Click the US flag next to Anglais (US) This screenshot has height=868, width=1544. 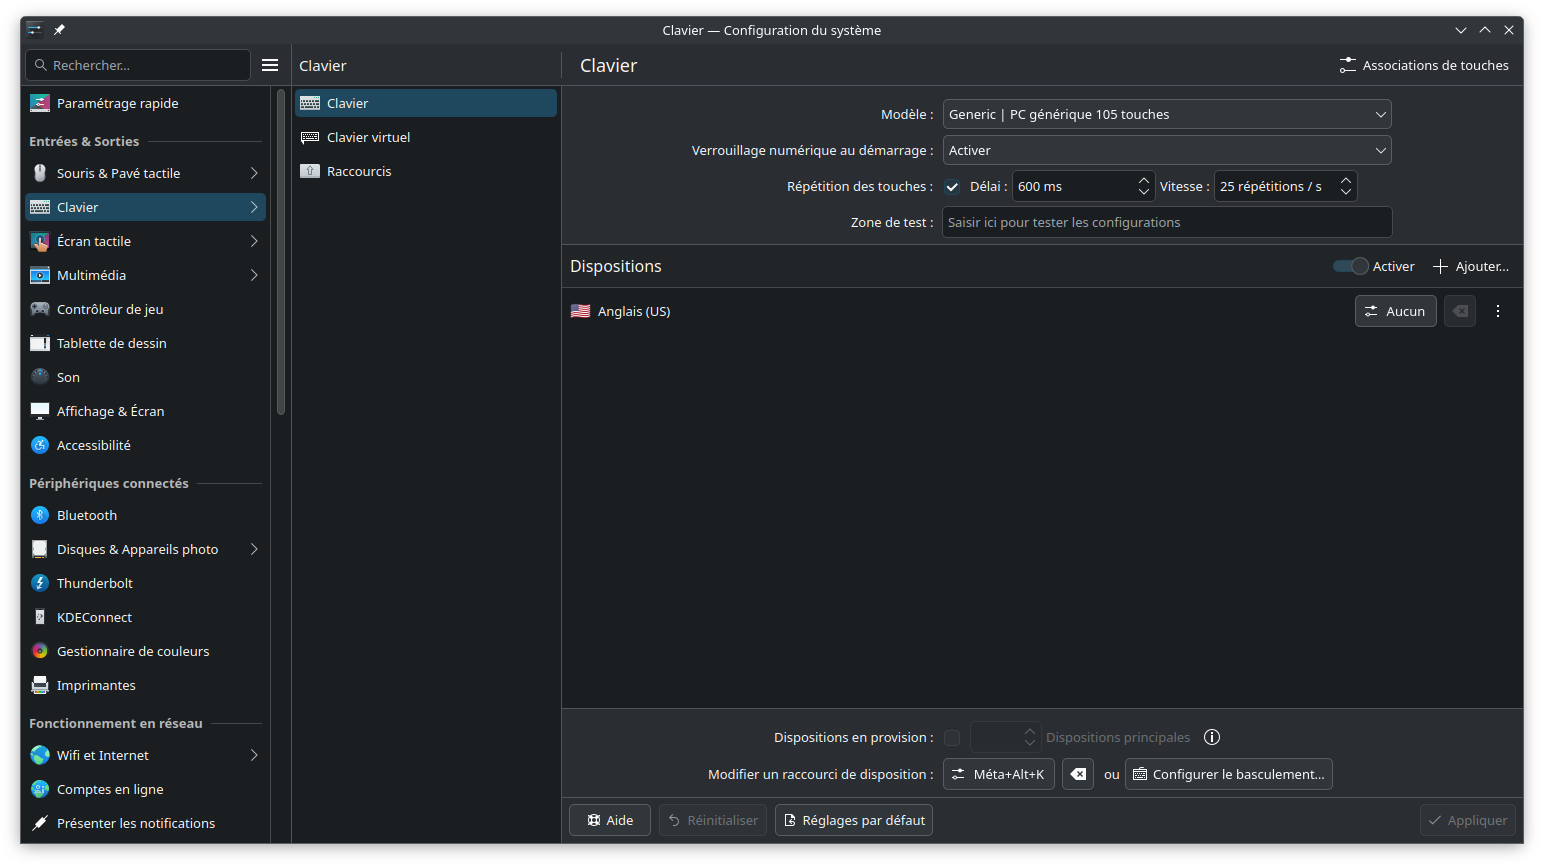580,311
